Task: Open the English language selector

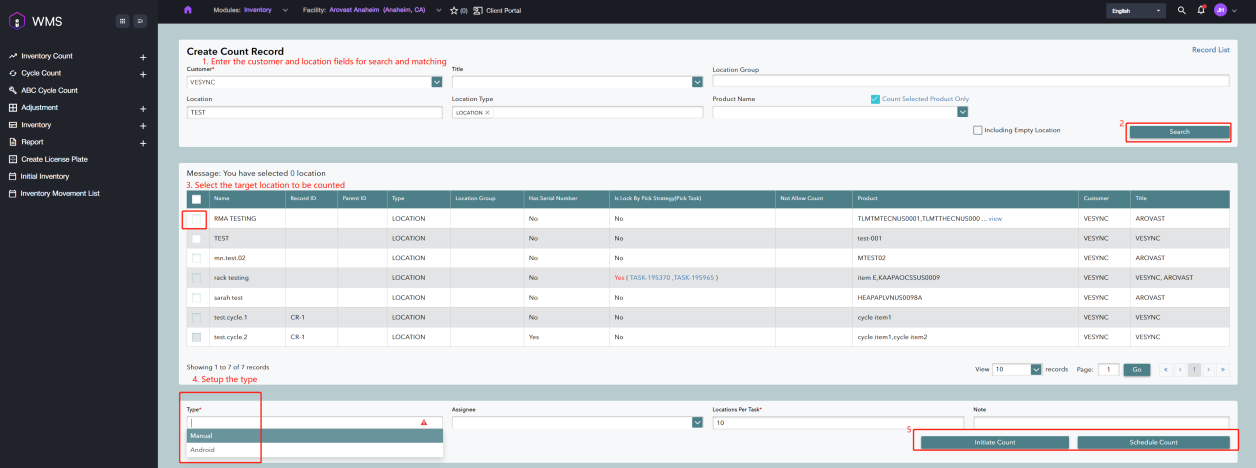Action: [x=1136, y=10]
